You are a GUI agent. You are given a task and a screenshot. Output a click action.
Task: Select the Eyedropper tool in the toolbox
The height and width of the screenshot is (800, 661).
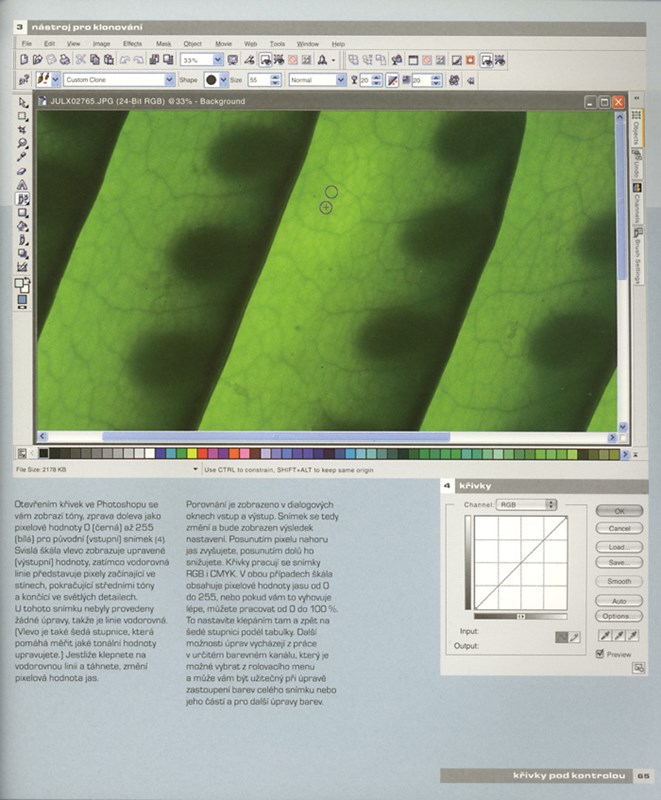pos(22,157)
